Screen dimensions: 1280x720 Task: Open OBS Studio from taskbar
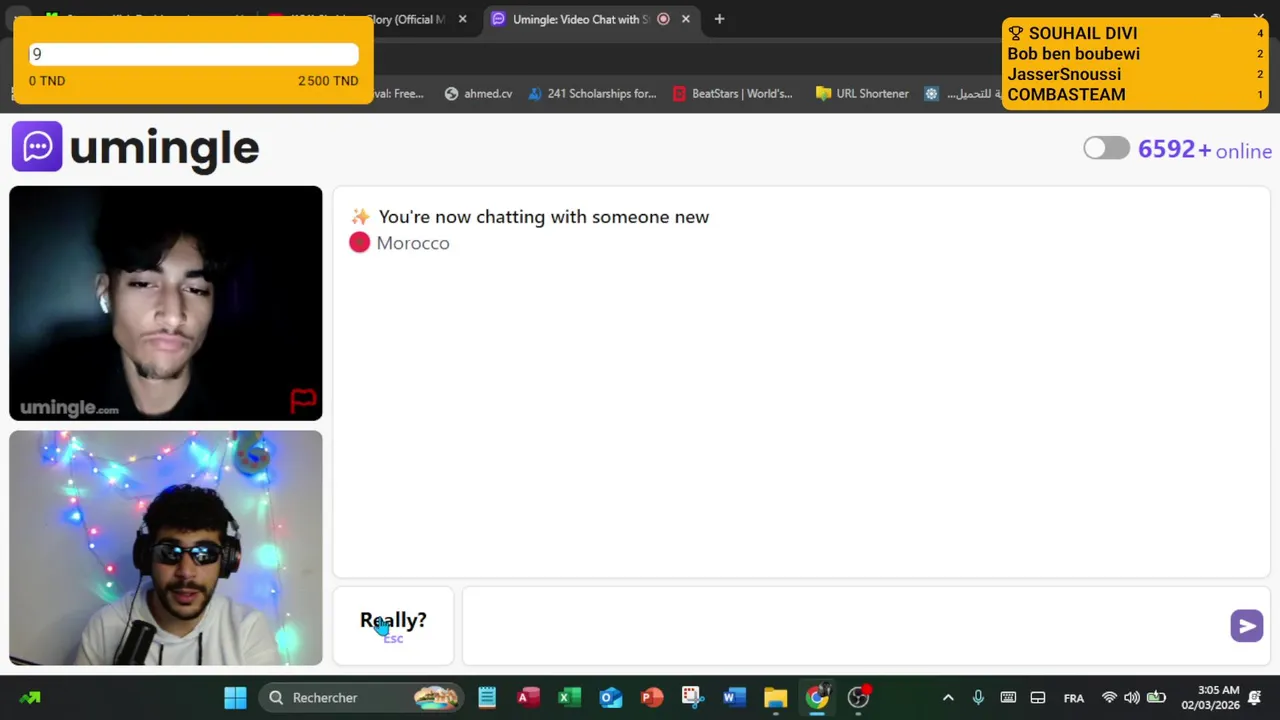pos(858,698)
